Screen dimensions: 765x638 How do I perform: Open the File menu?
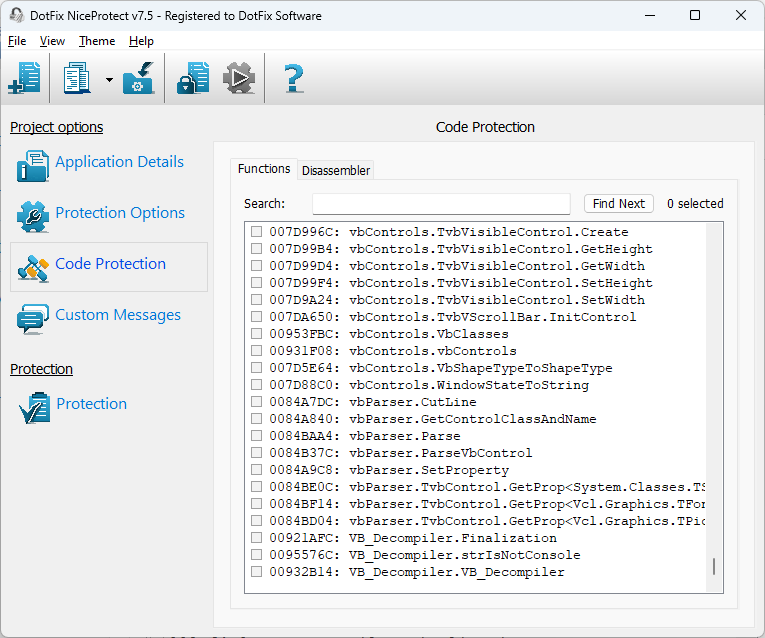coord(17,41)
